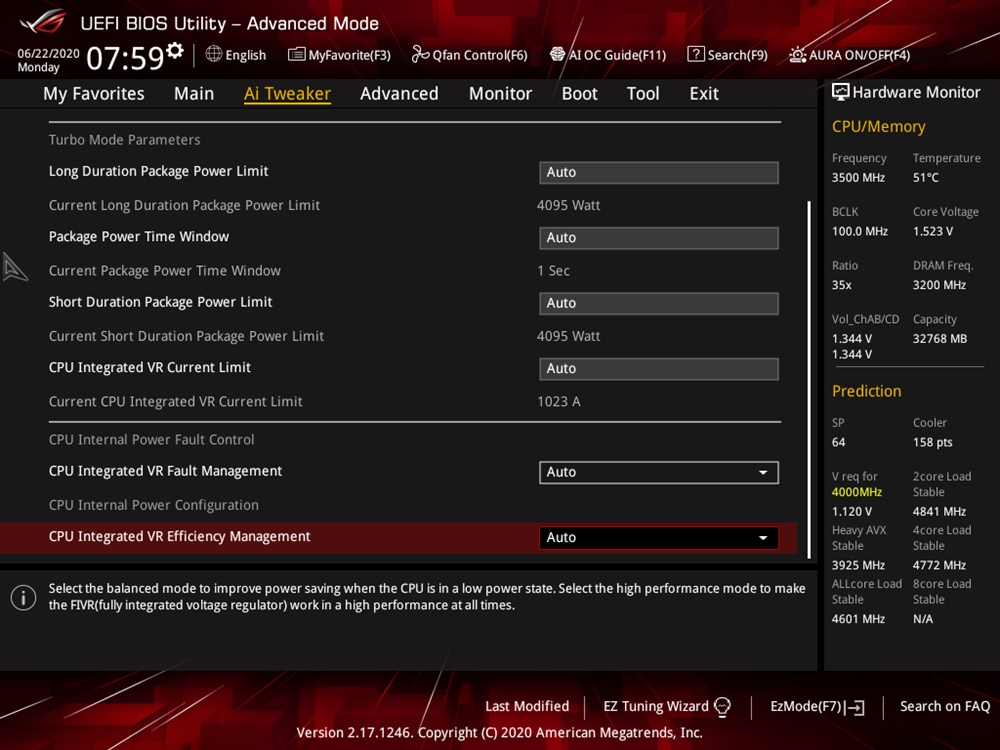
Task: Click CPU Integrated VR Current Limit field
Action: point(659,369)
